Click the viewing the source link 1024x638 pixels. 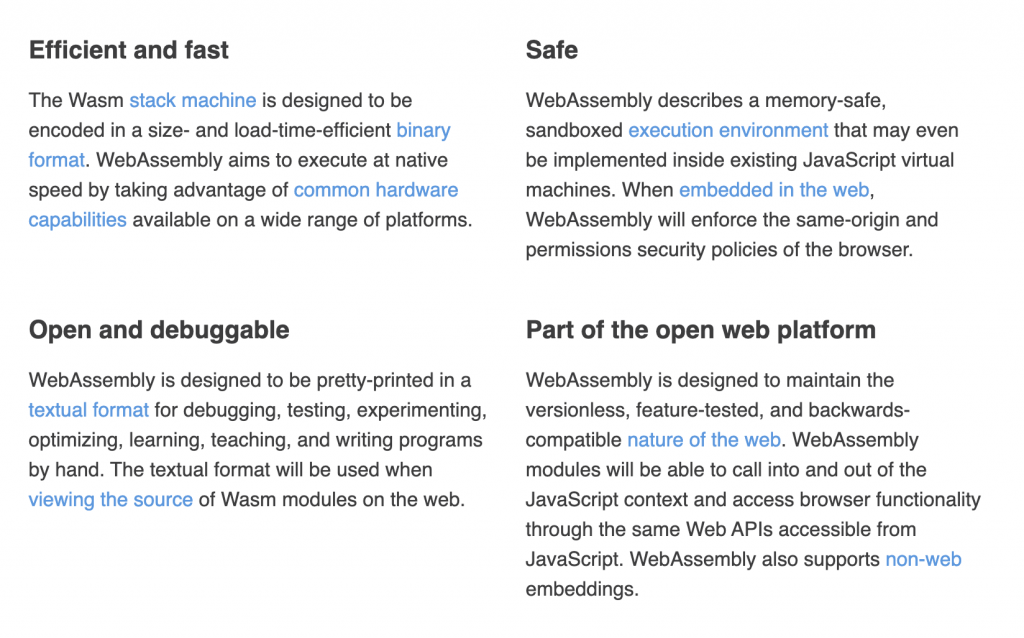[x=110, y=500]
